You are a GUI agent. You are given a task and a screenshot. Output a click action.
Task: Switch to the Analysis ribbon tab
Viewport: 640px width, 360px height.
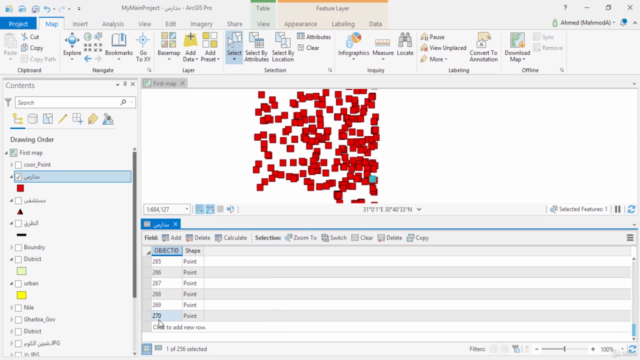coord(113,24)
